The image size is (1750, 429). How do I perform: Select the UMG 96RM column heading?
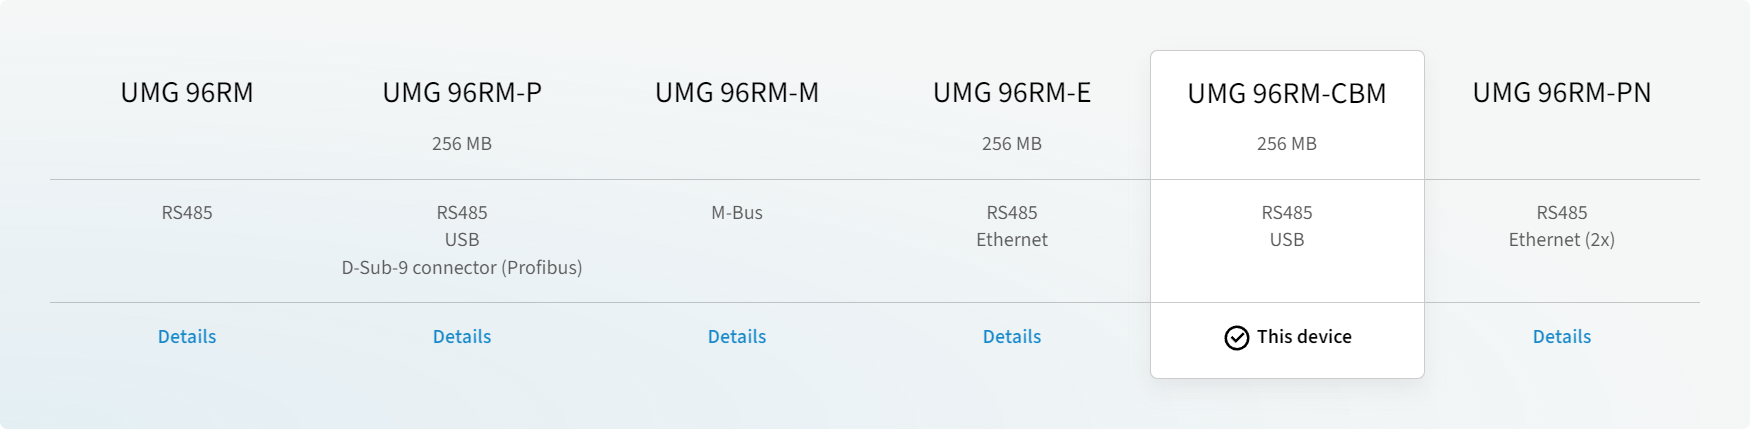187,93
